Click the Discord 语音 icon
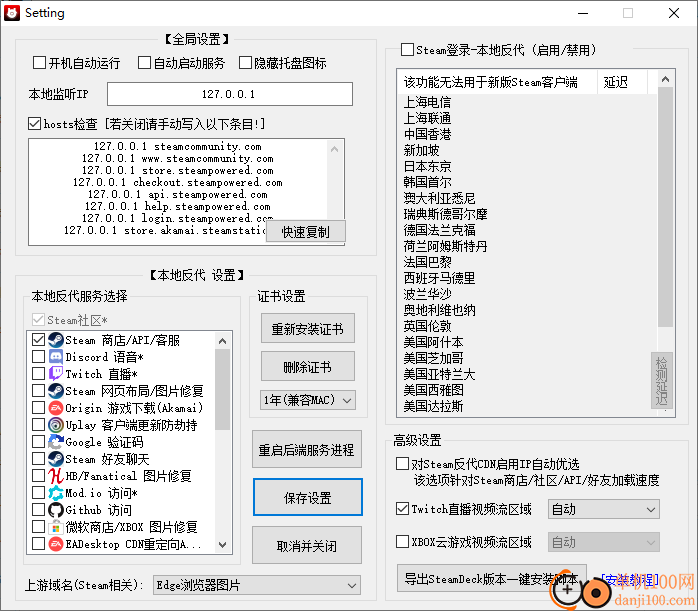The image size is (698, 611). tap(56, 357)
